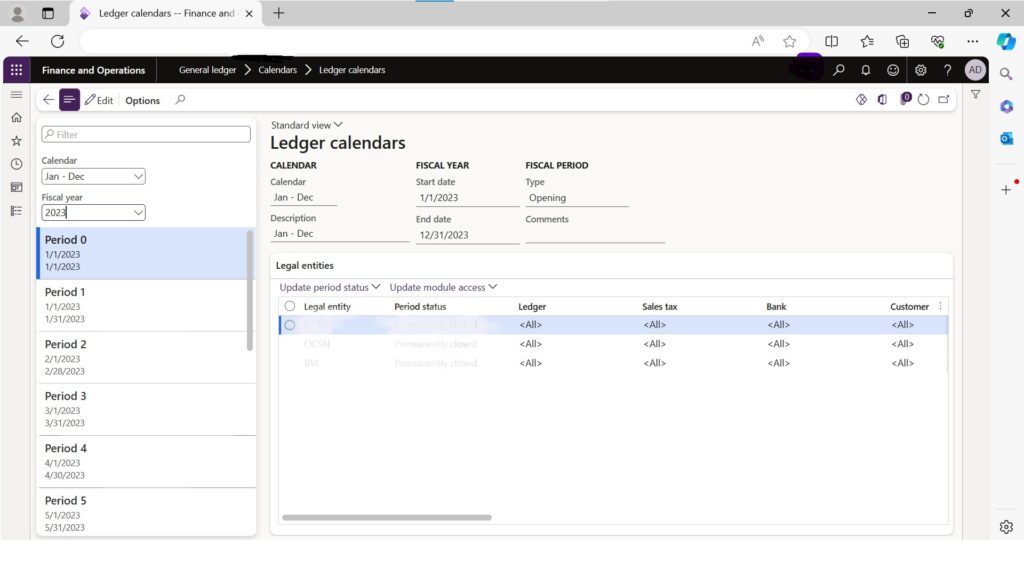Click the legal entities grid horizontal scrollbar
Screen dimensions: 1024x576
387,517
